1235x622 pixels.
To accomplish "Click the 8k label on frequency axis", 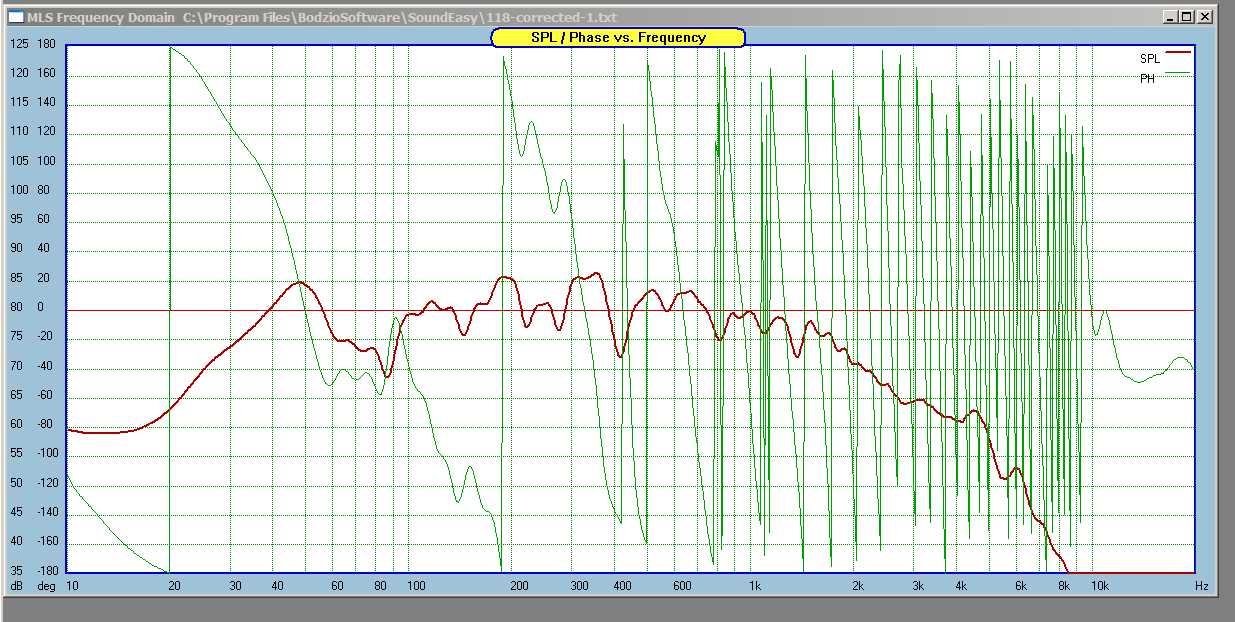I will point(1064,587).
